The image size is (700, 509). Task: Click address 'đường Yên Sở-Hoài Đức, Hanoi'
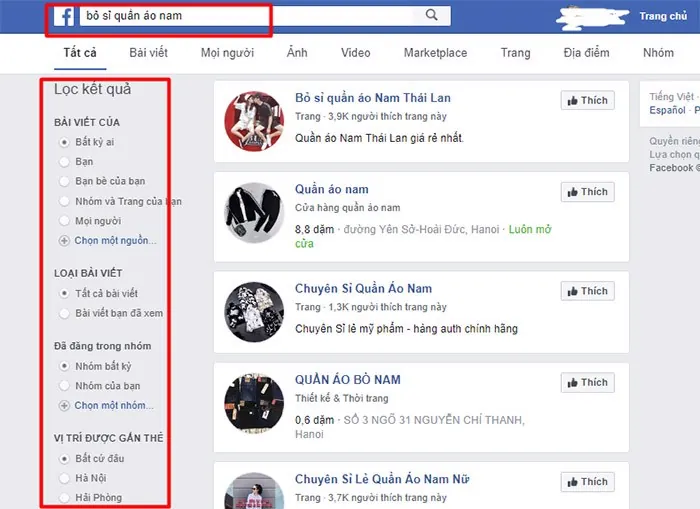click(421, 229)
